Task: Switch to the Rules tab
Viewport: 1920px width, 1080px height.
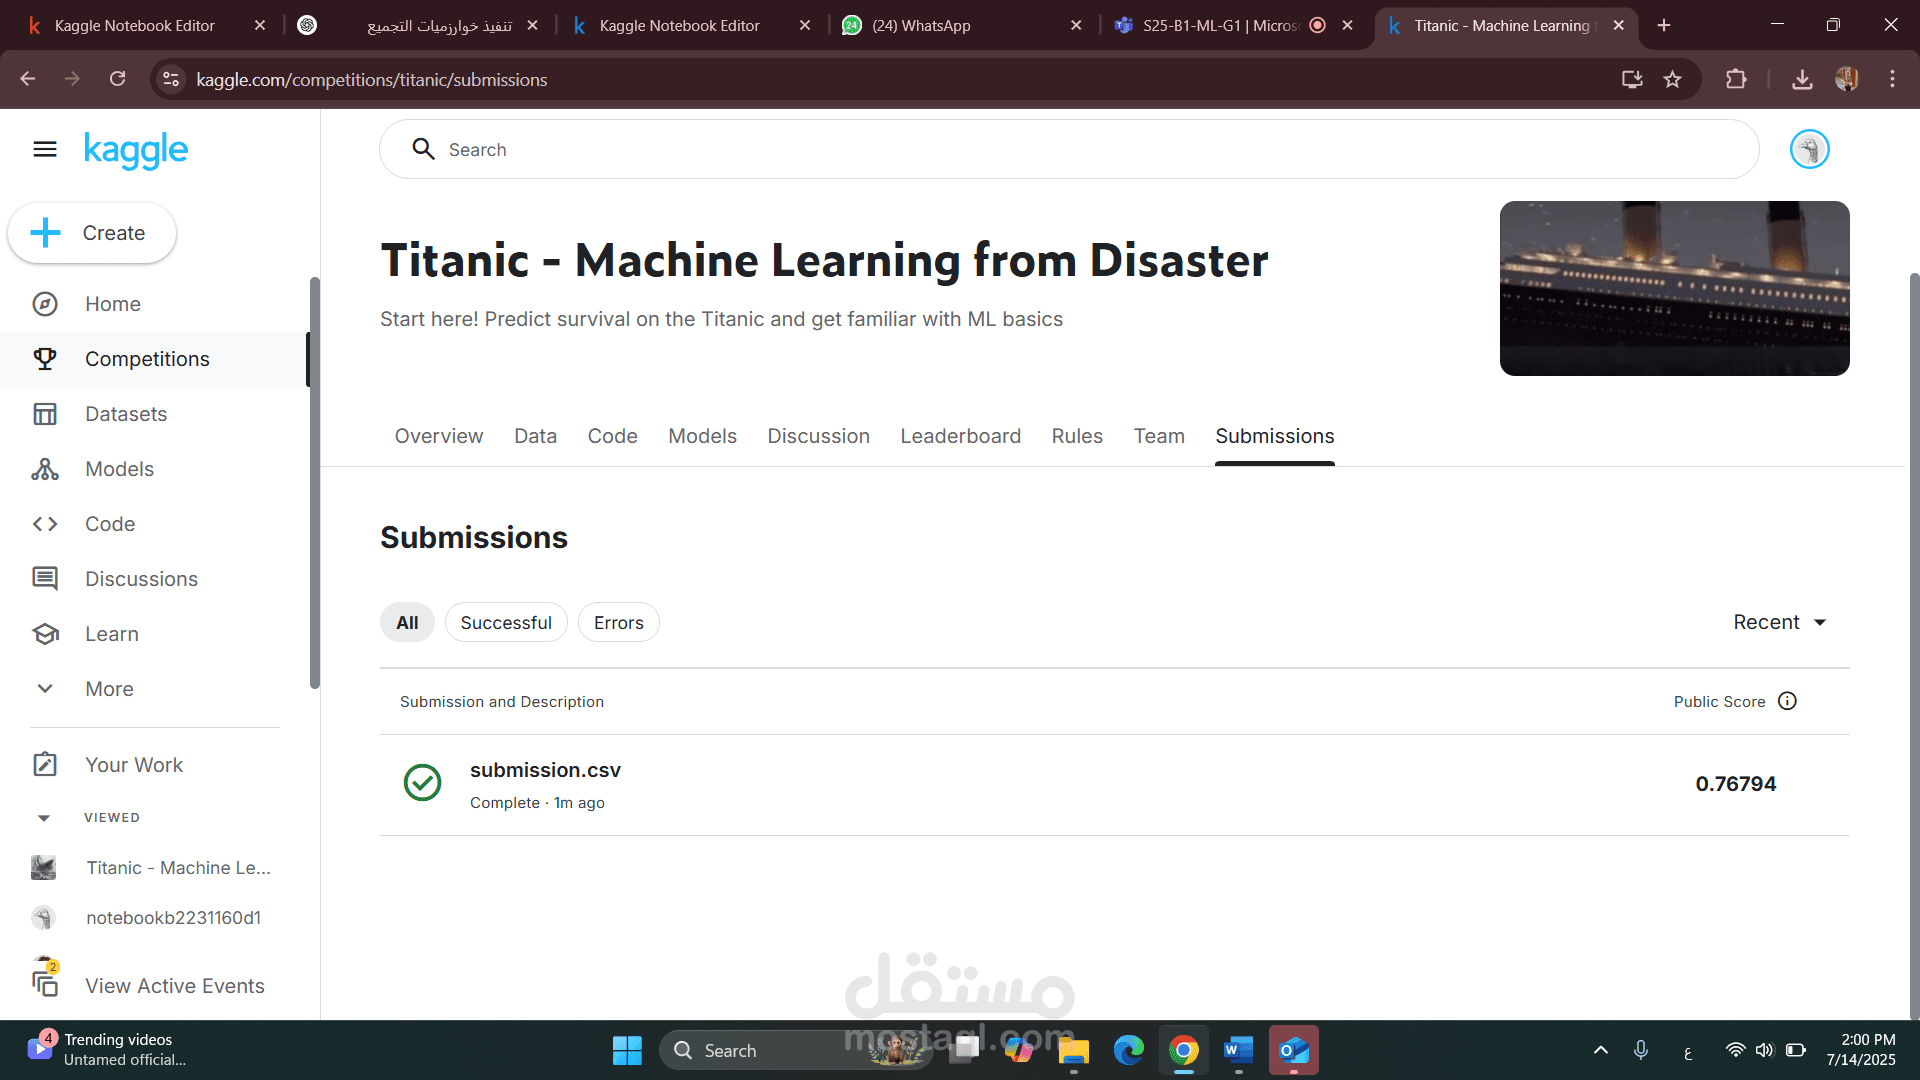Action: click(x=1077, y=437)
